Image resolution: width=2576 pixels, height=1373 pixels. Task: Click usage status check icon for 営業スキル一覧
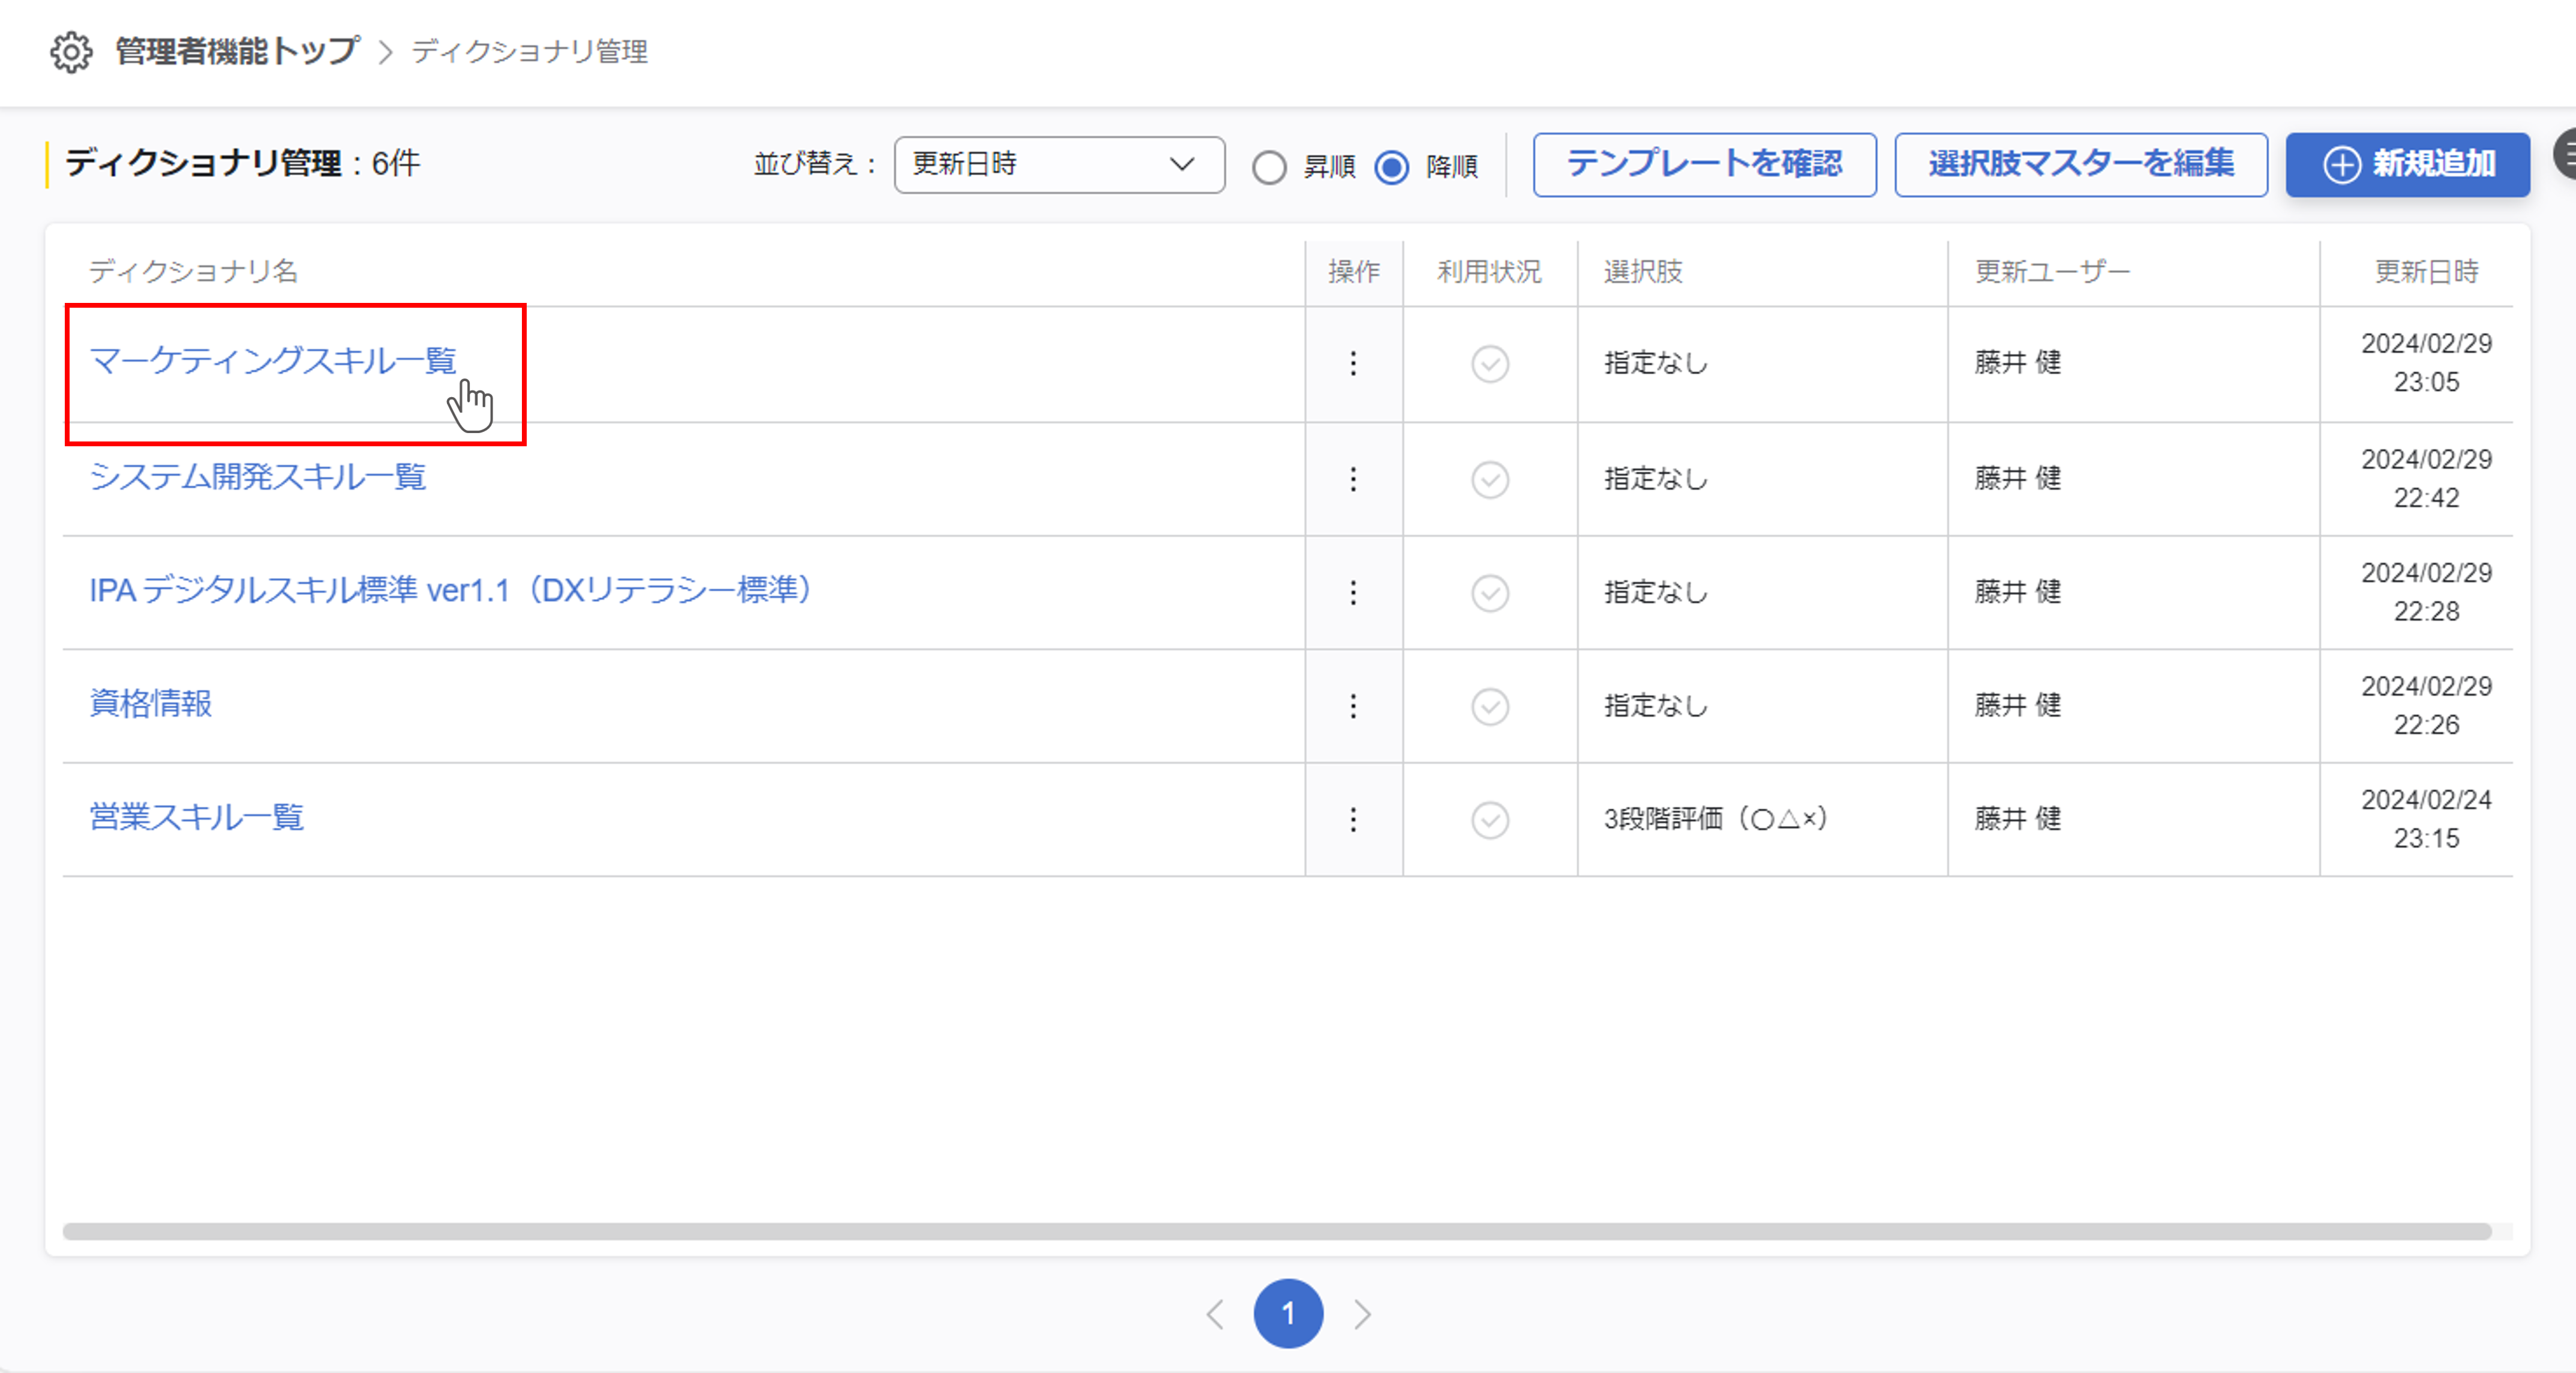(x=1489, y=820)
